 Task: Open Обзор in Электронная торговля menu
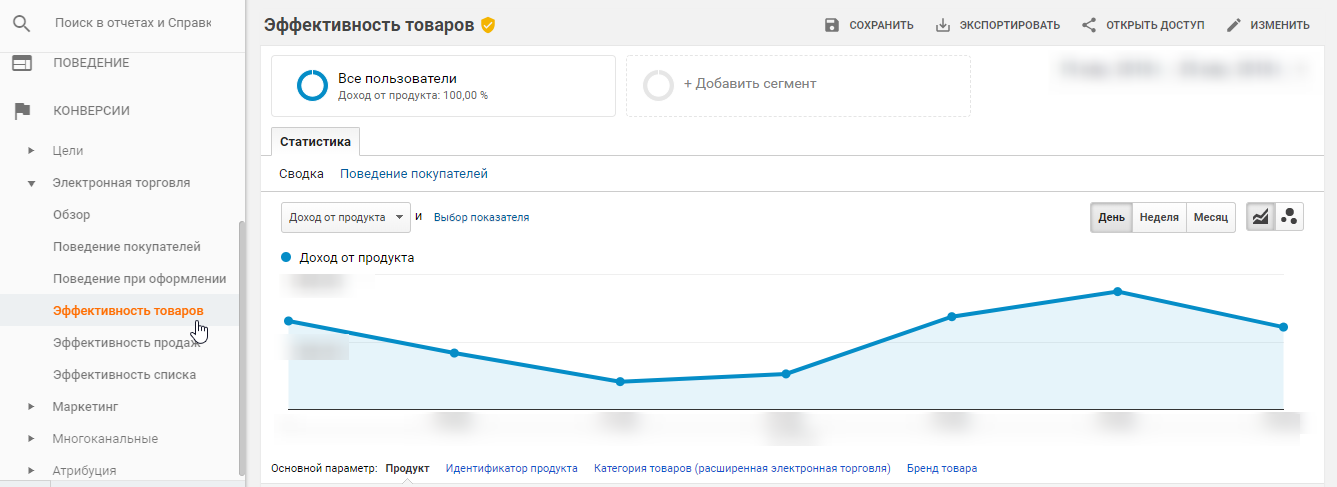tap(72, 215)
